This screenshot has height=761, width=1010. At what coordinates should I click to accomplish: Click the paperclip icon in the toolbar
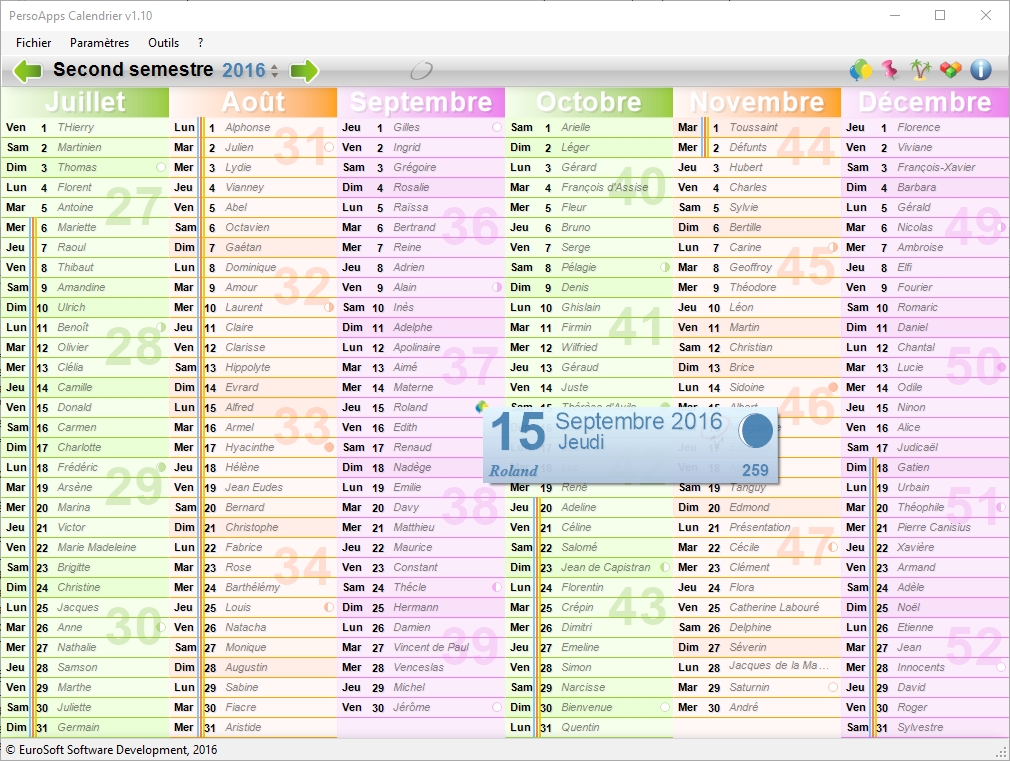(422, 70)
